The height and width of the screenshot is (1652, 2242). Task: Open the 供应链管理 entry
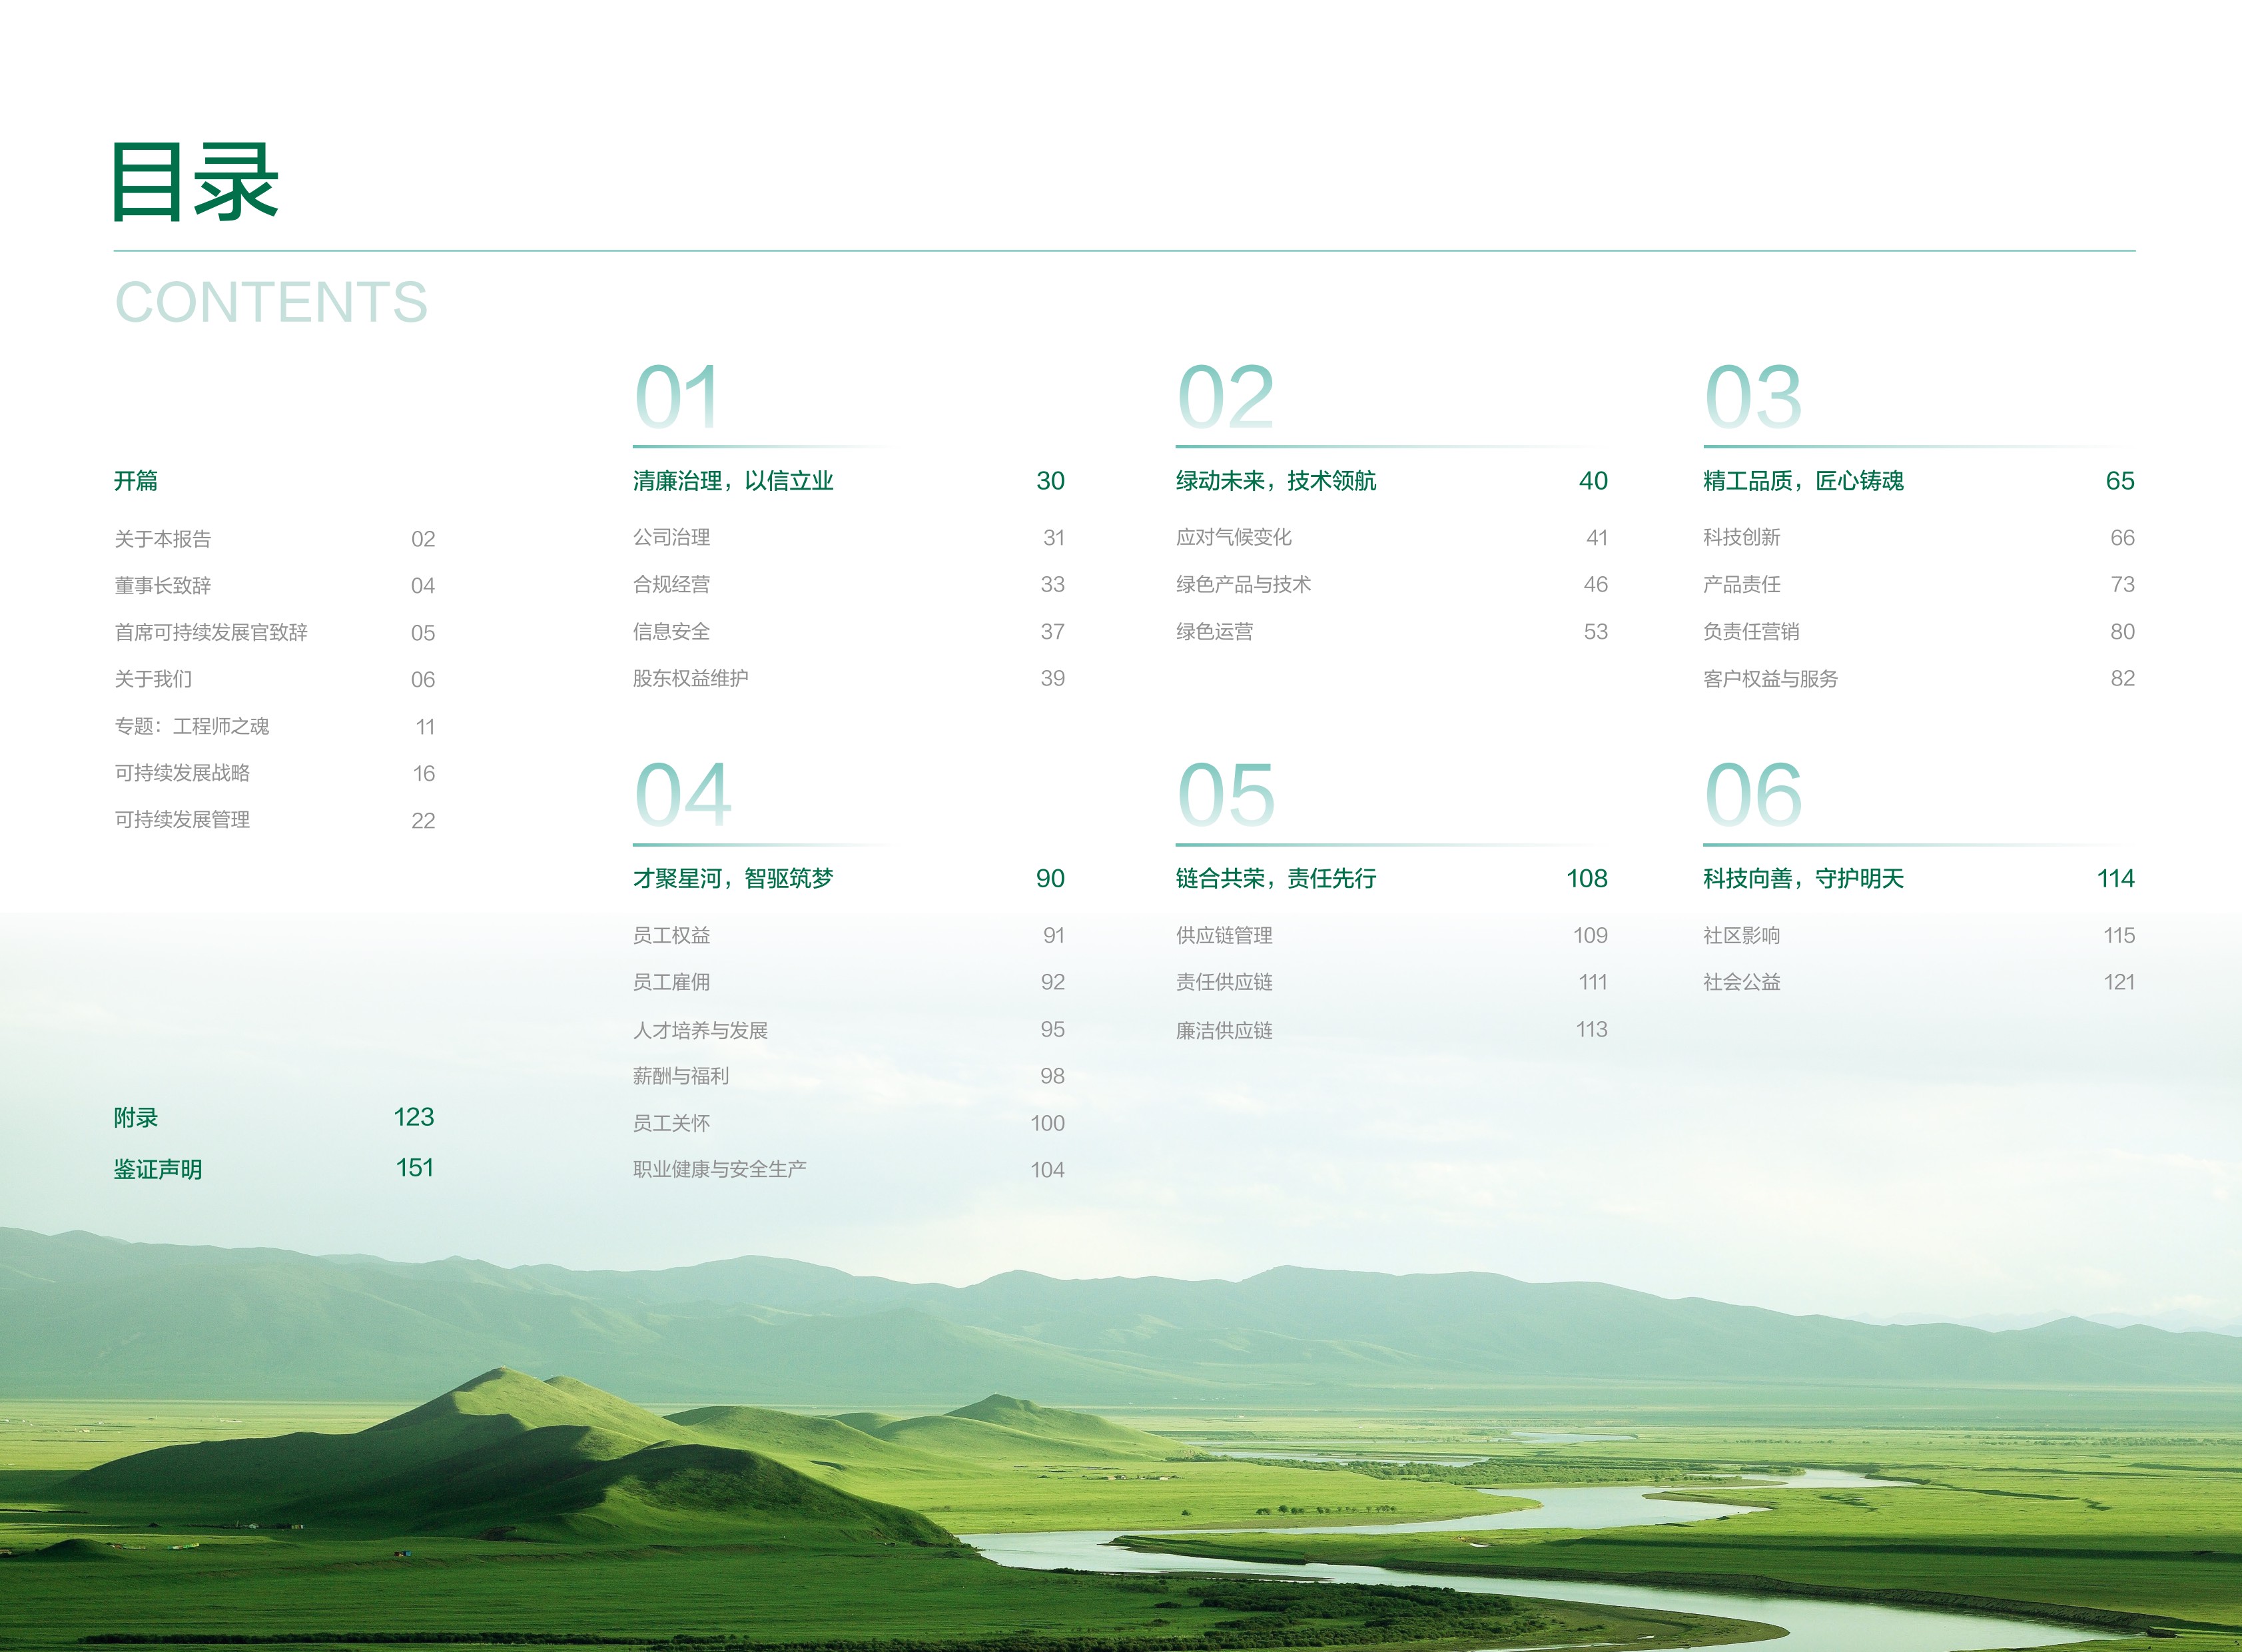point(1224,936)
